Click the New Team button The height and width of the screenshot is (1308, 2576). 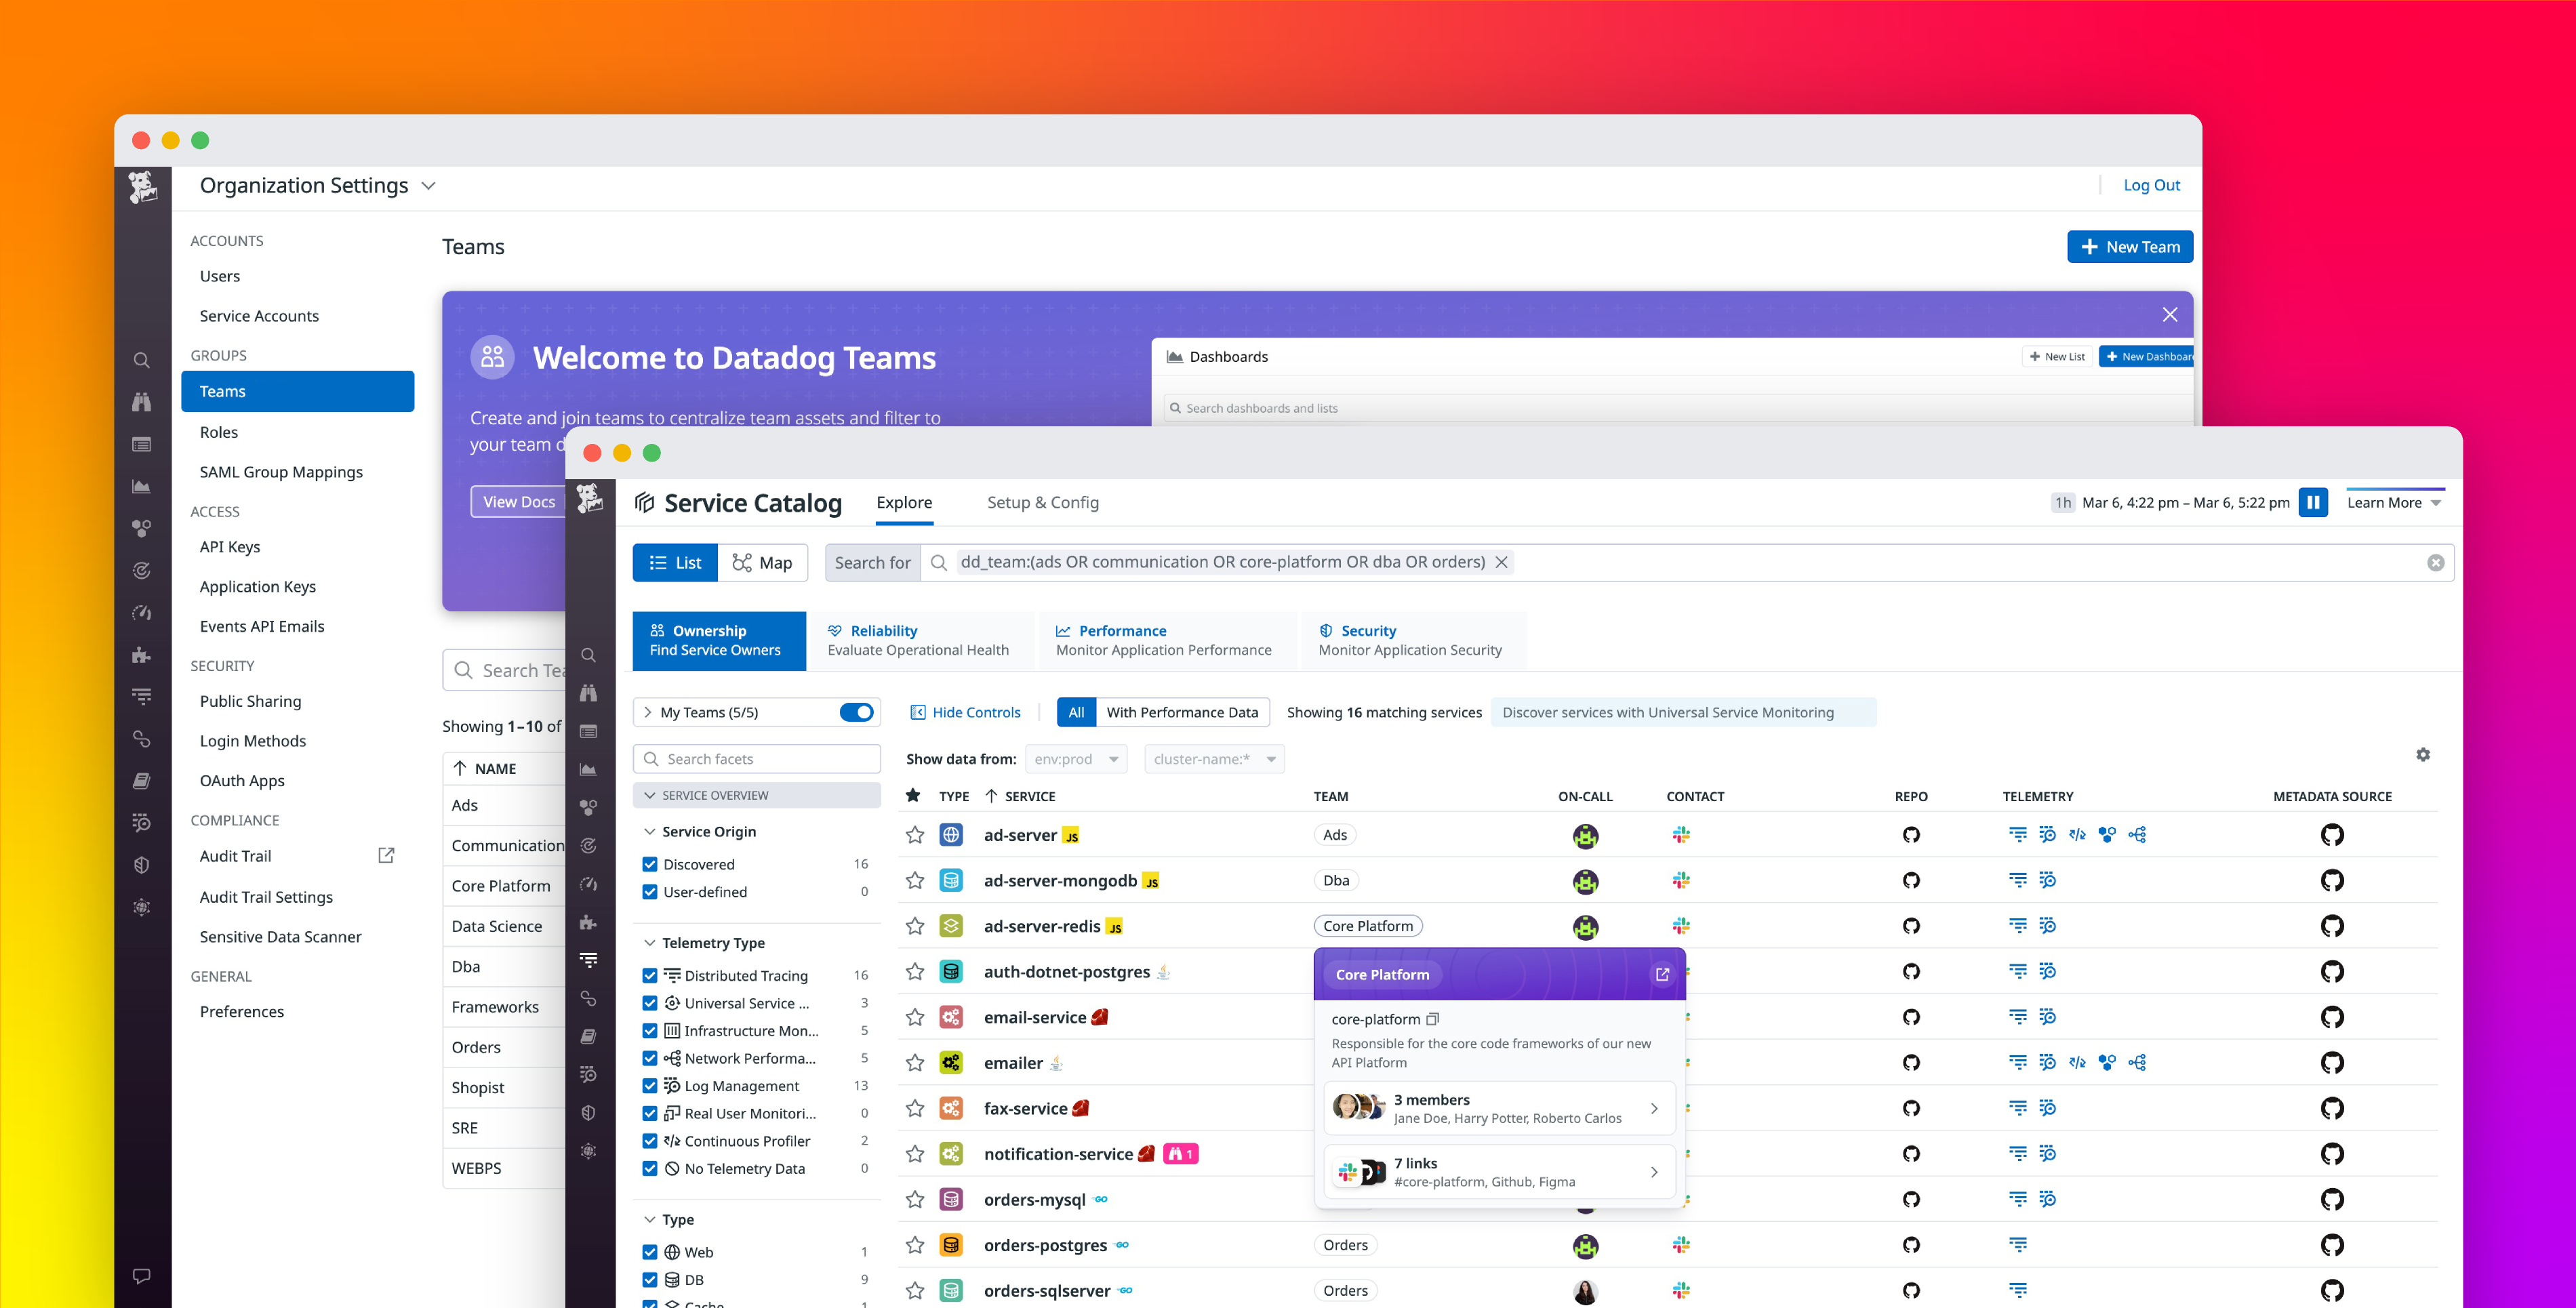point(2130,246)
